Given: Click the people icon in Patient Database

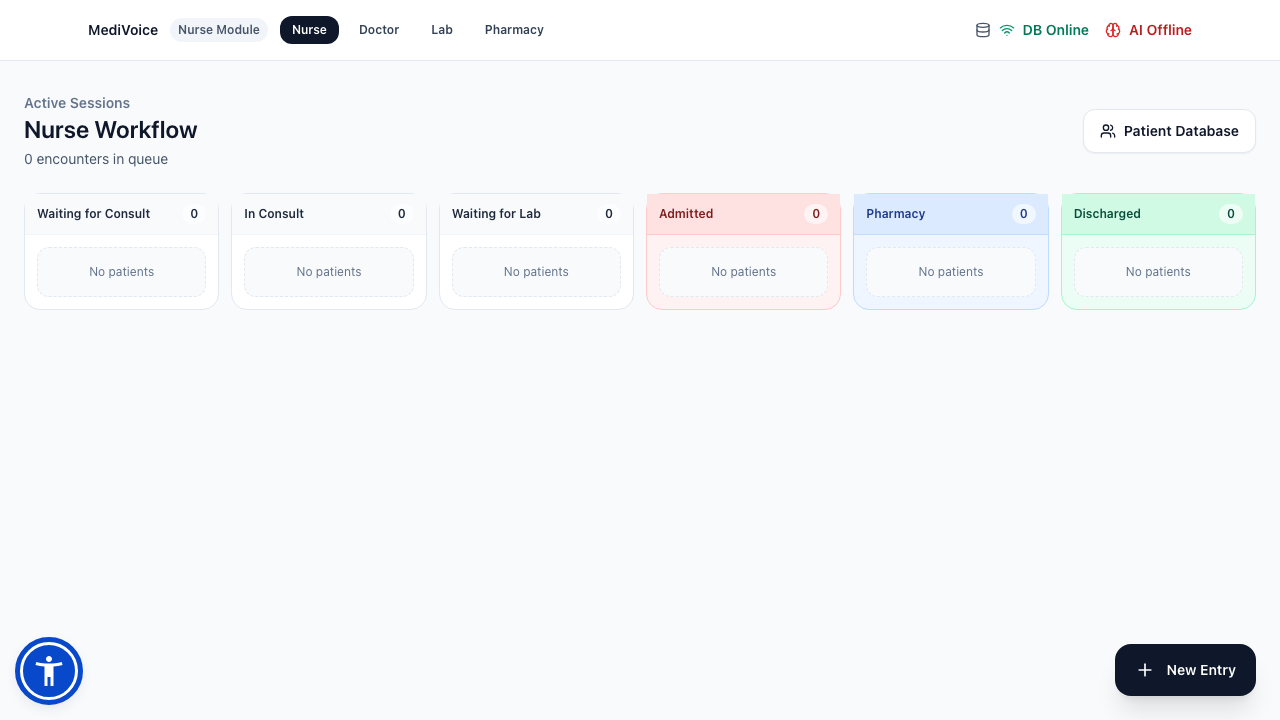Looking at the screenshot, I should pos(1108,131).
